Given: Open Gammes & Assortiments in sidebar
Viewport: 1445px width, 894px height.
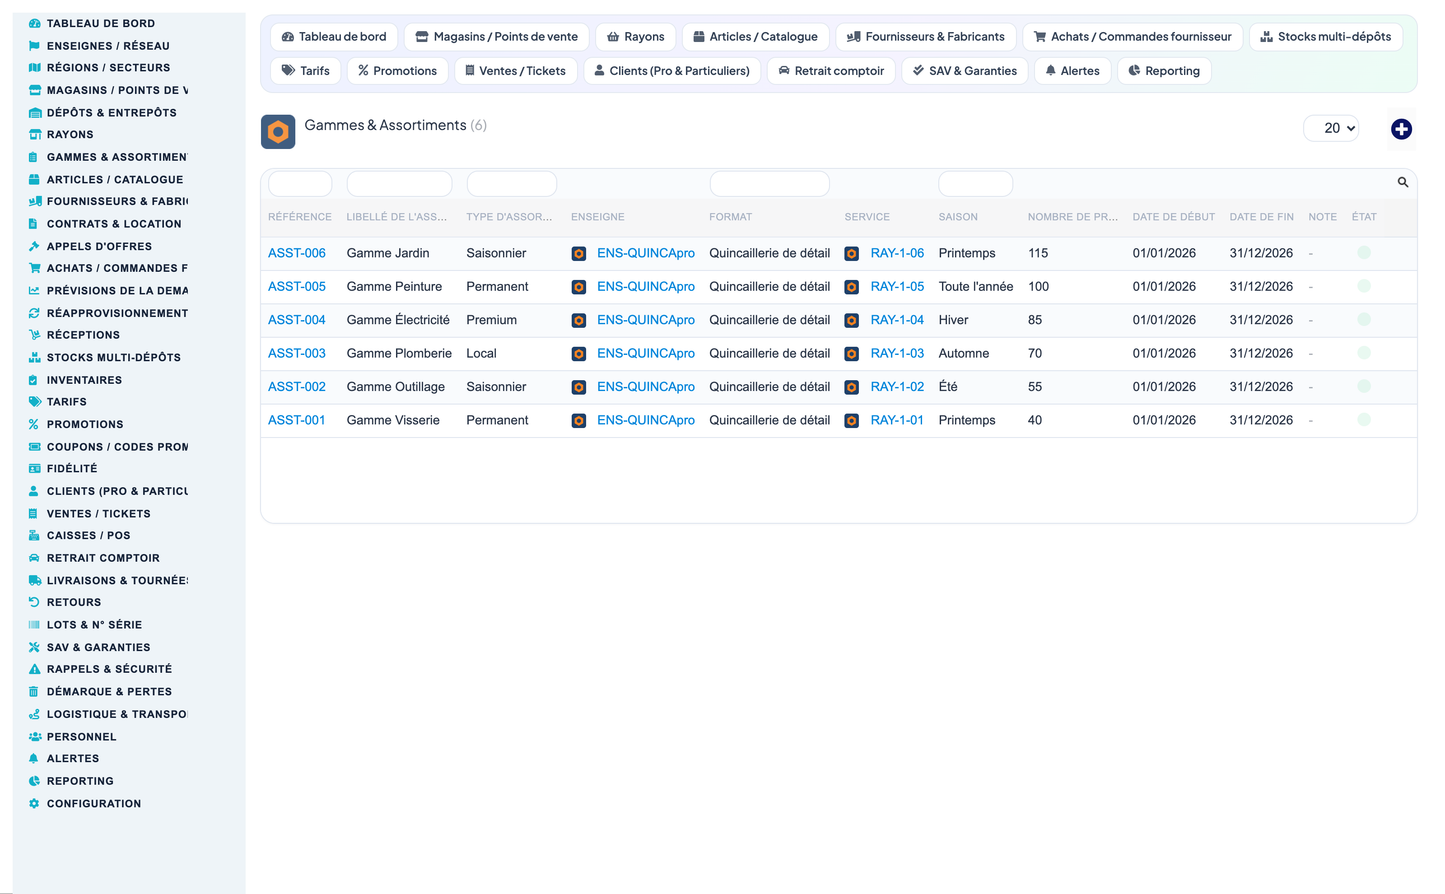Looking at the screenshot, I should pos(117,157).
